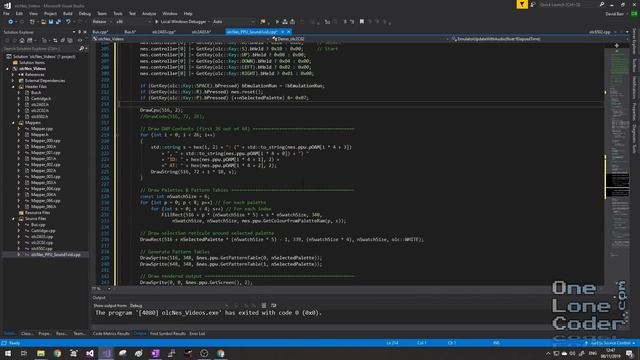Close the active olcNes_PPU editor tab
Viewport: 640px width, 360px height.
coord(289,32)
